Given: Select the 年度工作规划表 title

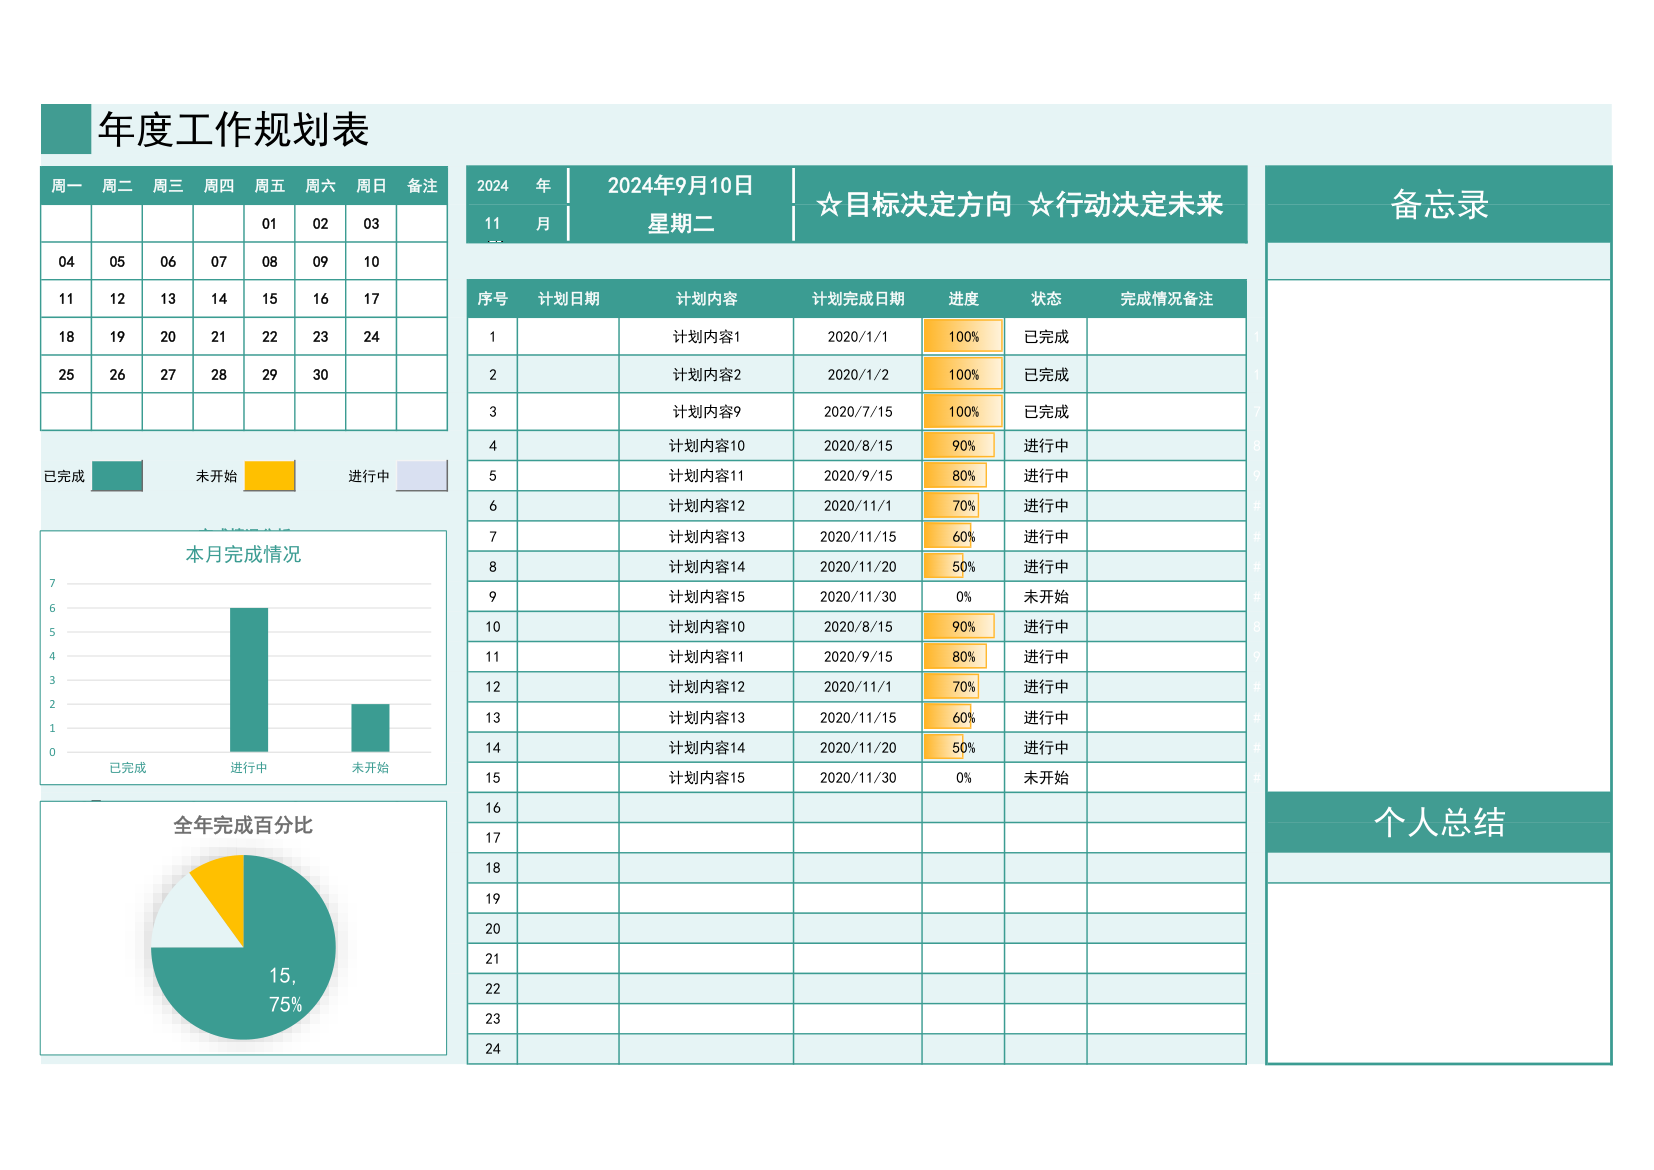Looking at the screenshot, I should 234,130.
